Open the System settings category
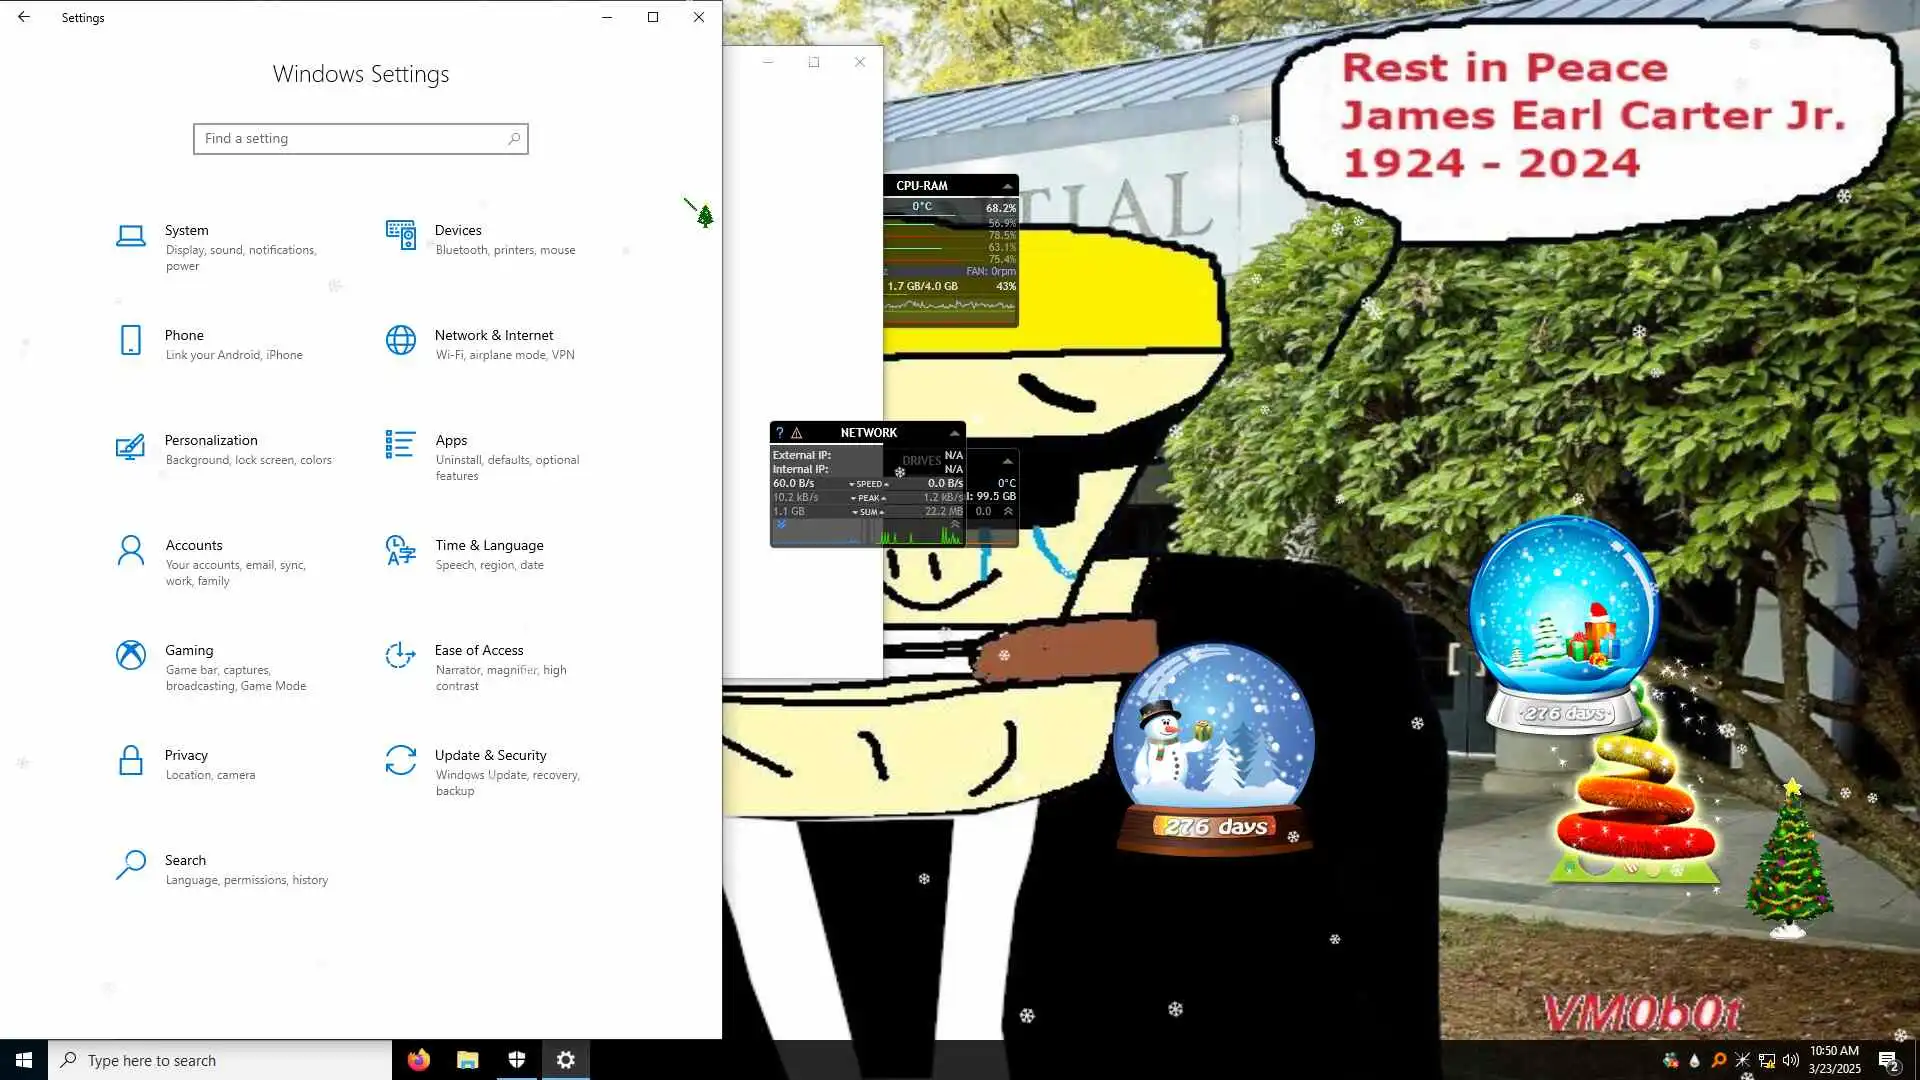The image size is (1920, 1080). pyautogui.click(x=187, y=230)
